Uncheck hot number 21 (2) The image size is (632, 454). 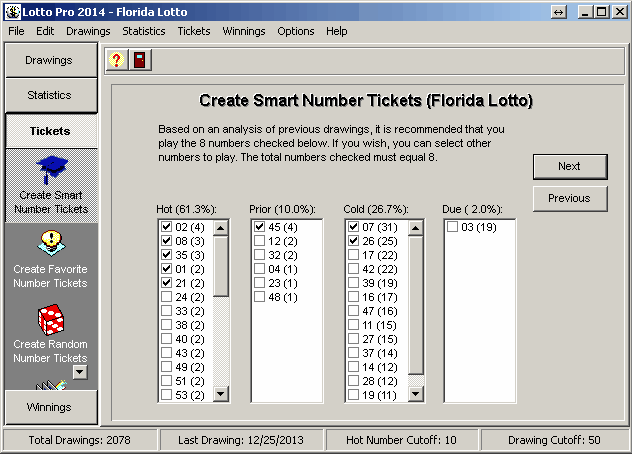[166, 283]
